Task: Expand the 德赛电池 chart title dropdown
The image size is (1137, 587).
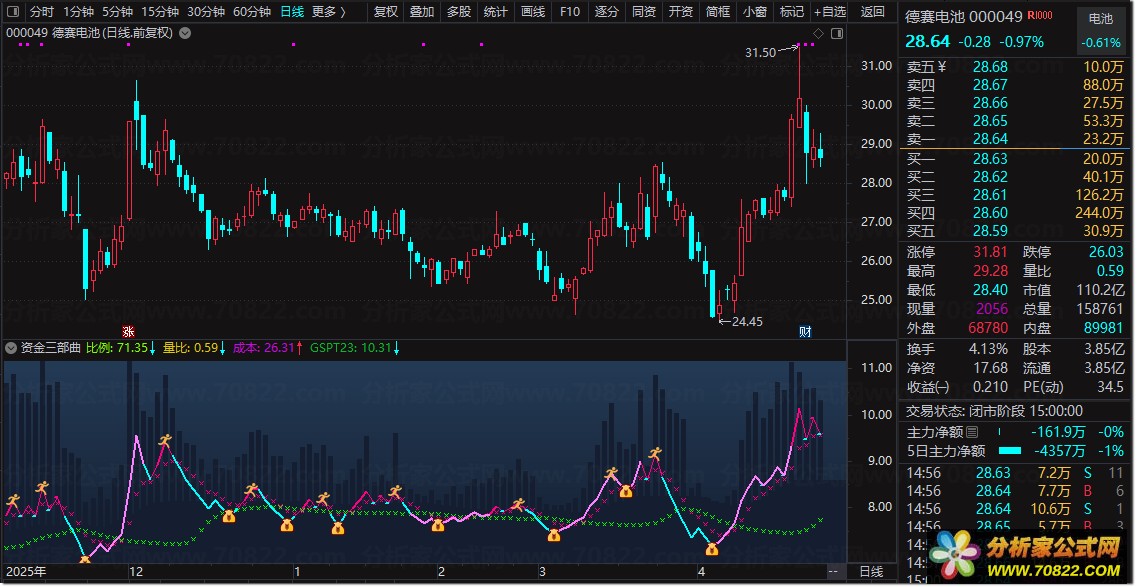Action: (x=185, y=33)
